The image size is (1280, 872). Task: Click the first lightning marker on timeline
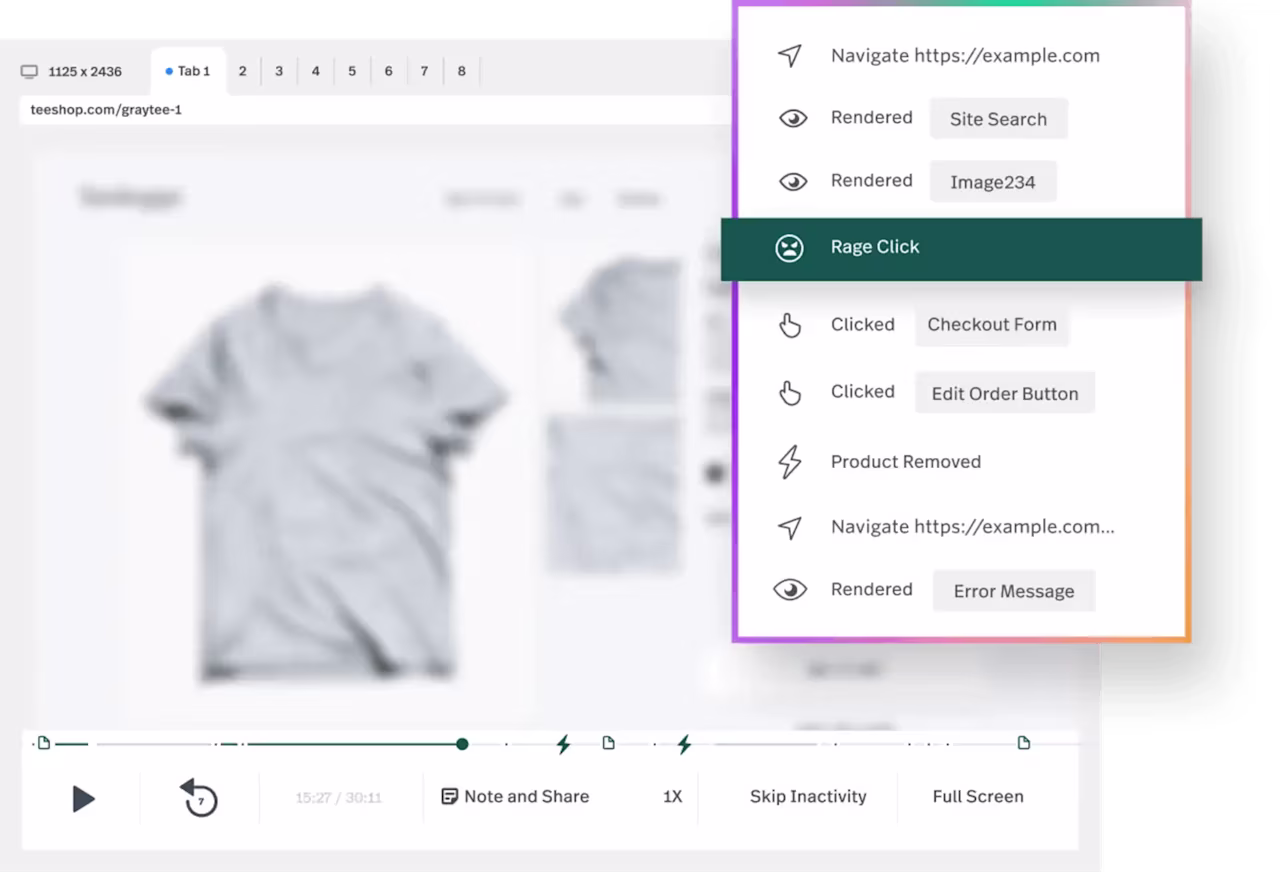[564, 744]
